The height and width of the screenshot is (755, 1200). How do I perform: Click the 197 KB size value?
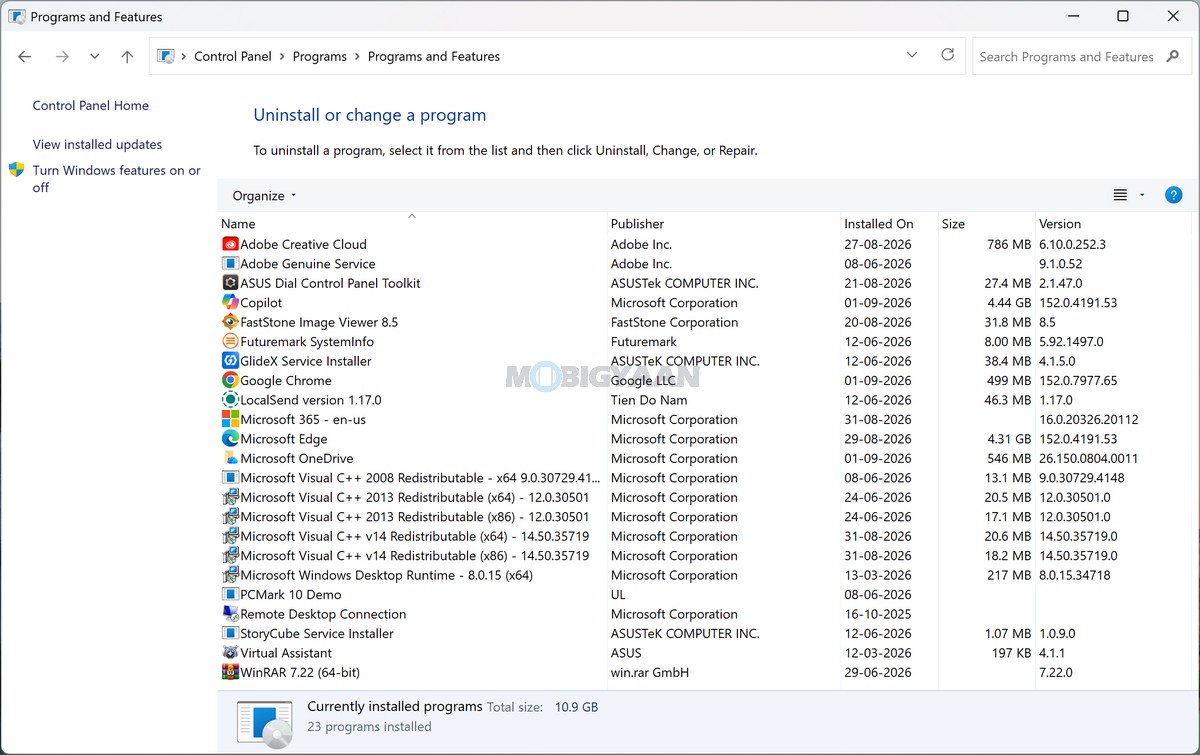1010,653
